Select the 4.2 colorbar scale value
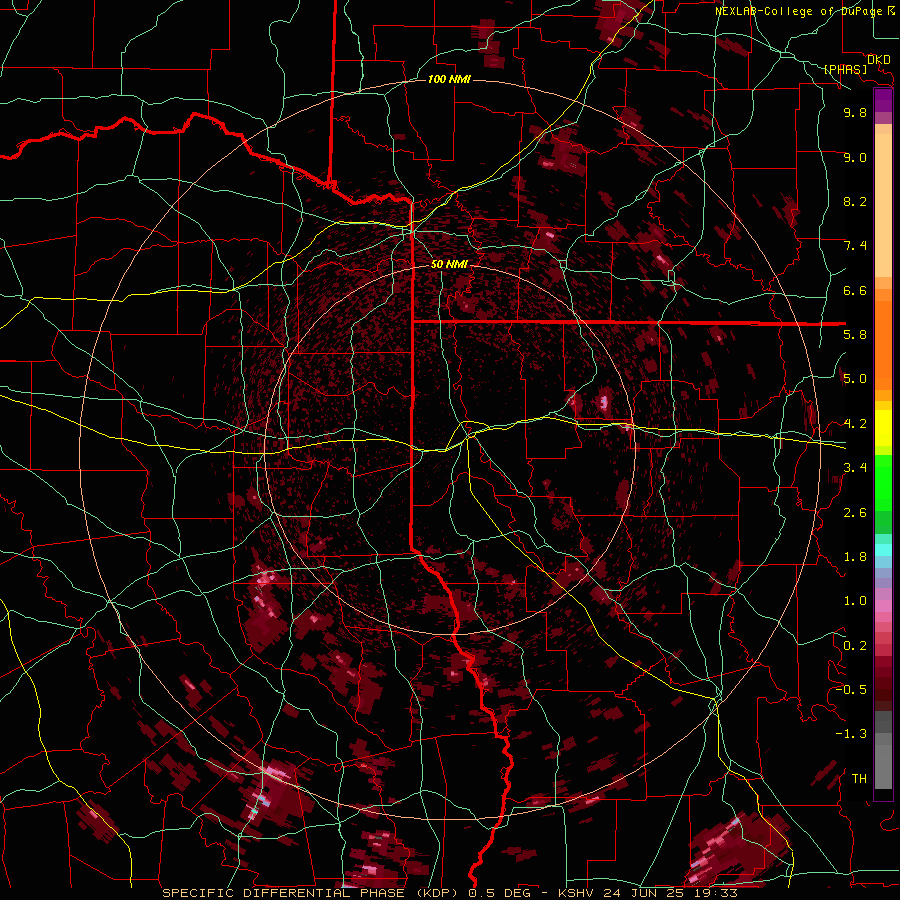 [855, 424]
